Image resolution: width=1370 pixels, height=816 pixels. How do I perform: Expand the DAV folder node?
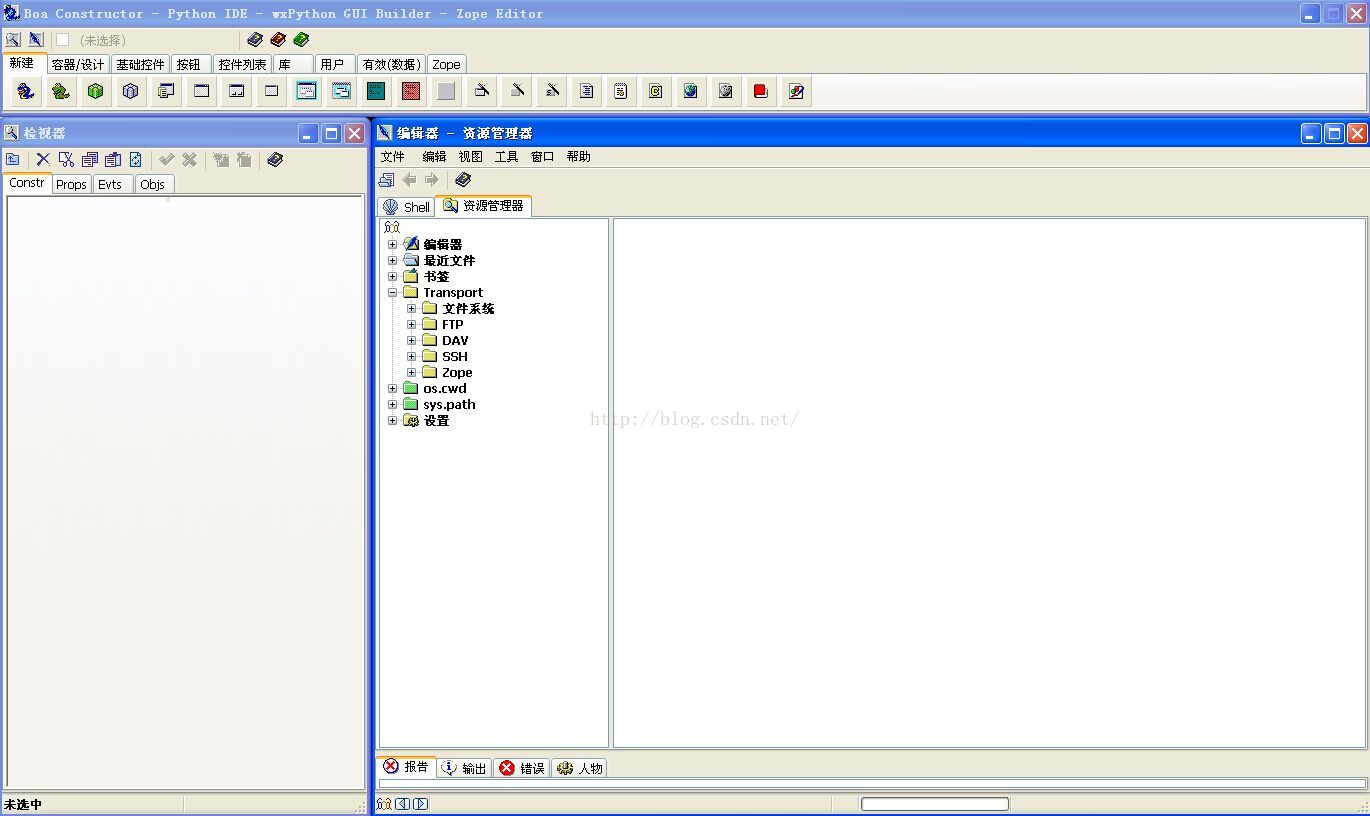click(x=411, y=340)
